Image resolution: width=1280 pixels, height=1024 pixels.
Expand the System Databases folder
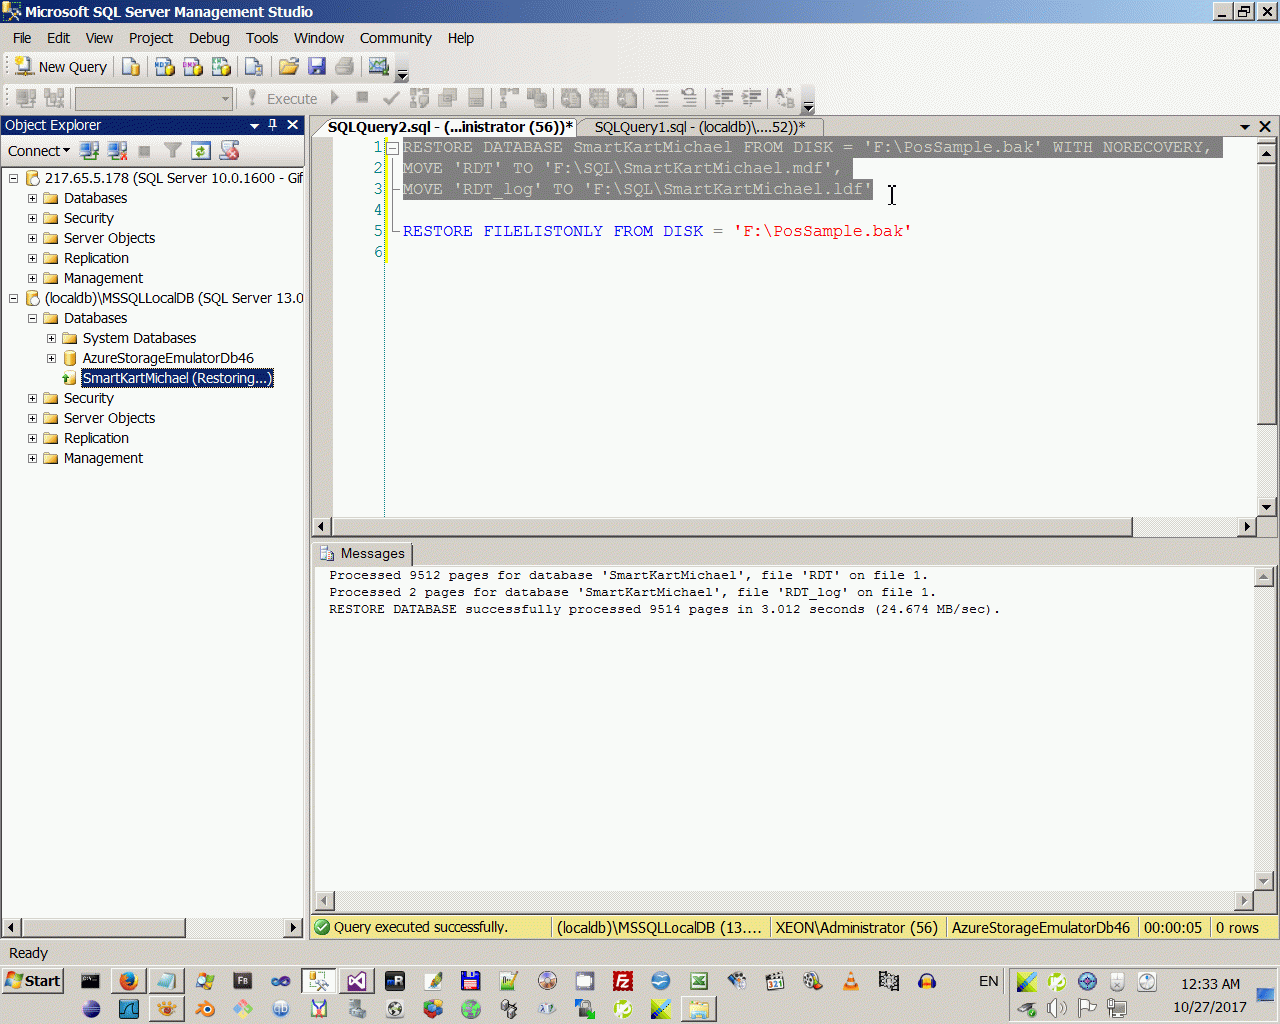pos(52,338)
